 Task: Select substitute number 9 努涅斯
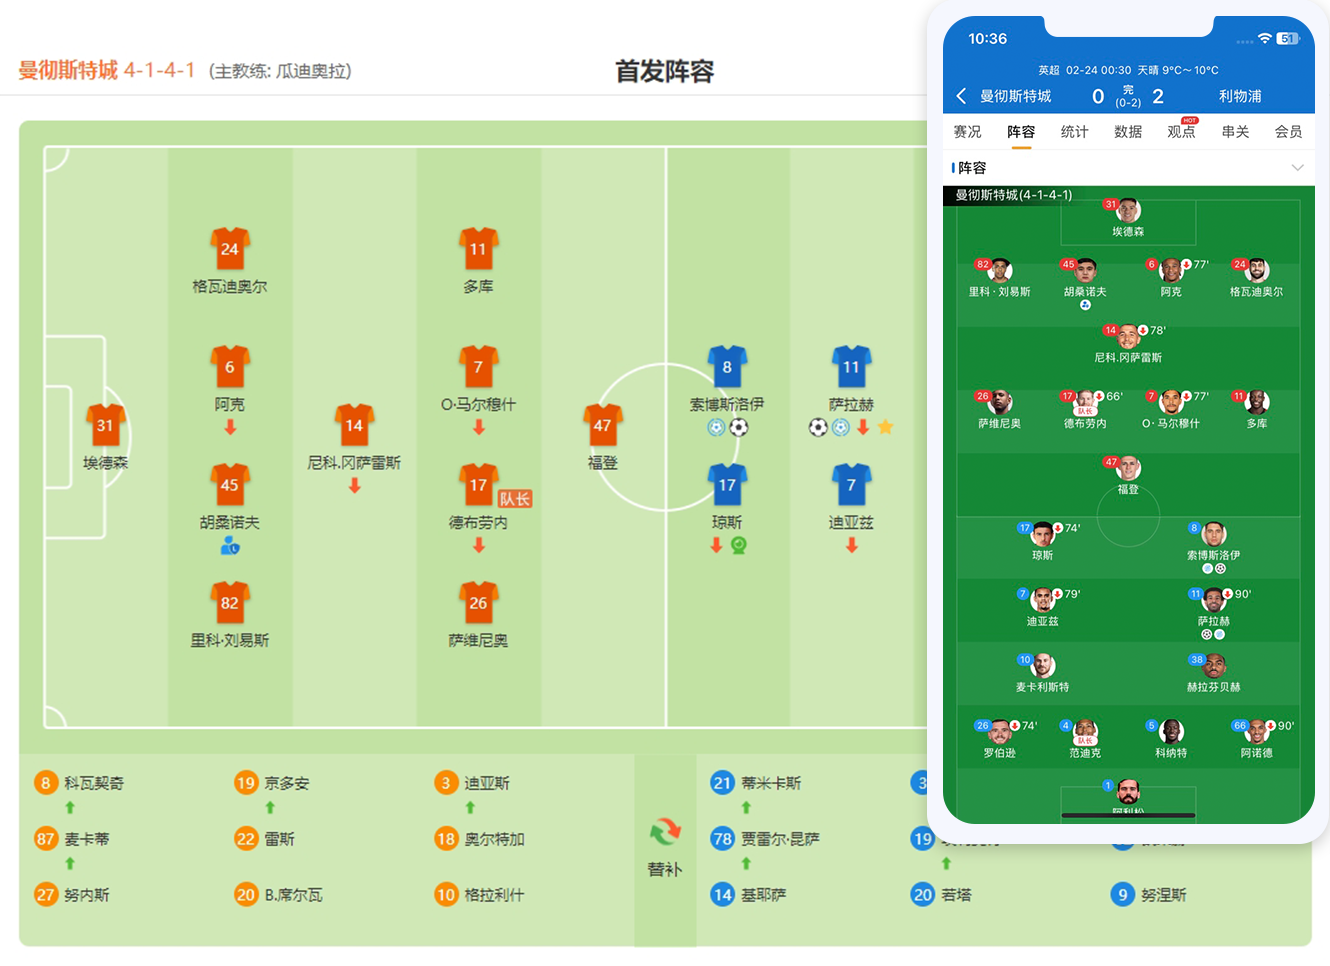pyautogui.click(x=1149, y=895)
